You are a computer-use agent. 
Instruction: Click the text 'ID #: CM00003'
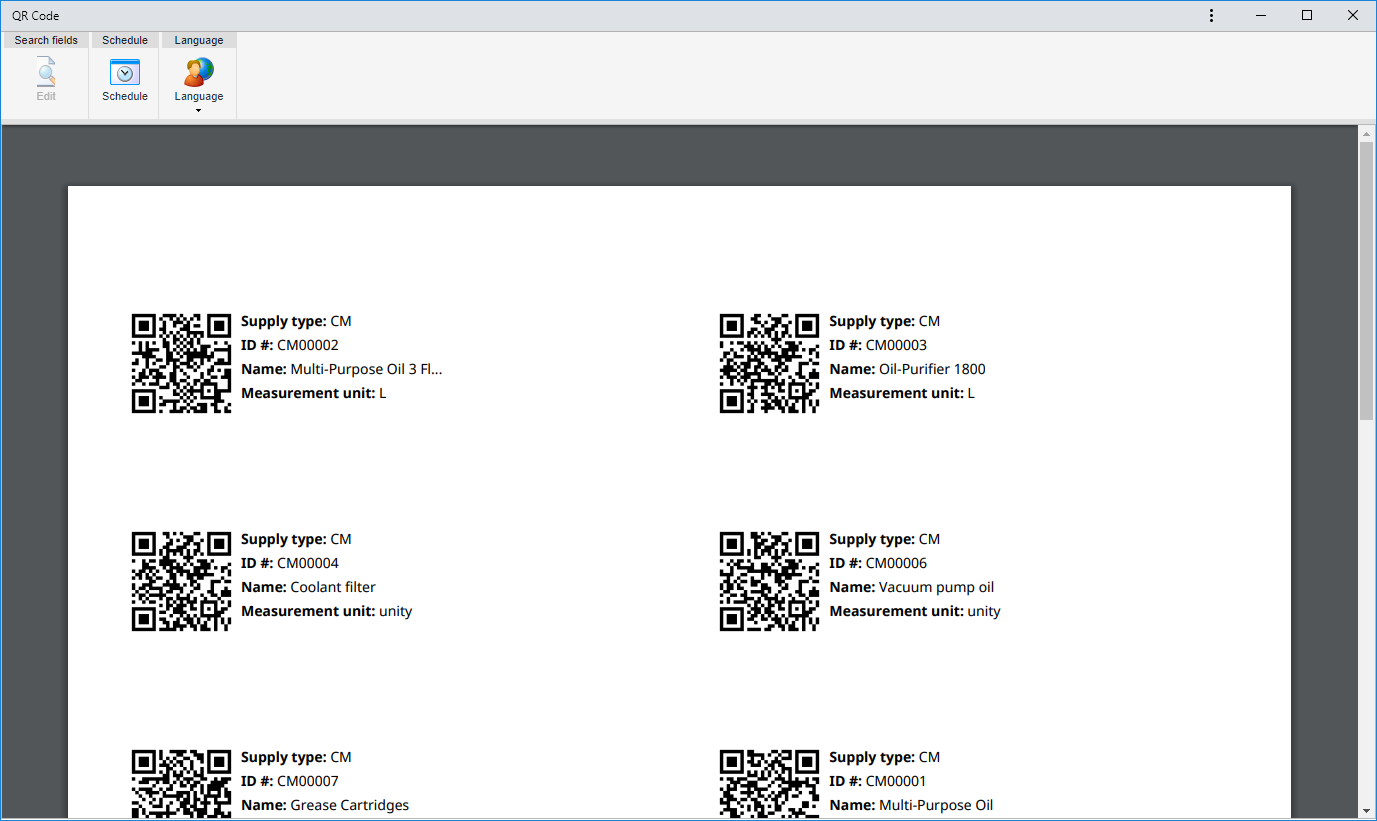(x=878, y=345)
